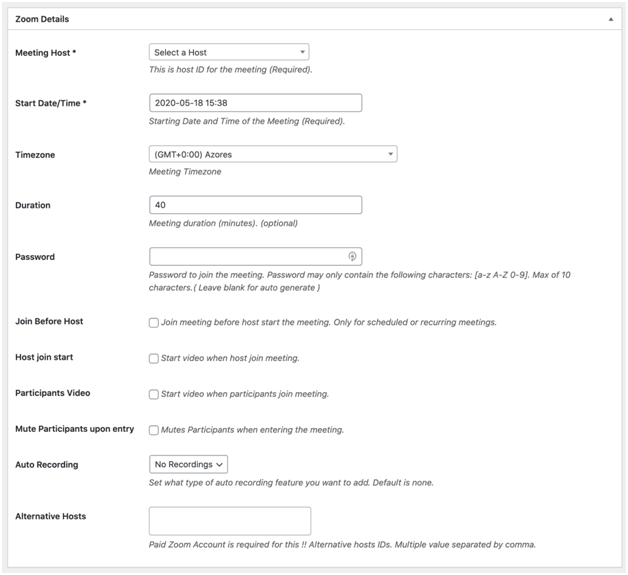
Task: Open Auto Recording dropdown showing No Recordings
Action: point(188,464)
